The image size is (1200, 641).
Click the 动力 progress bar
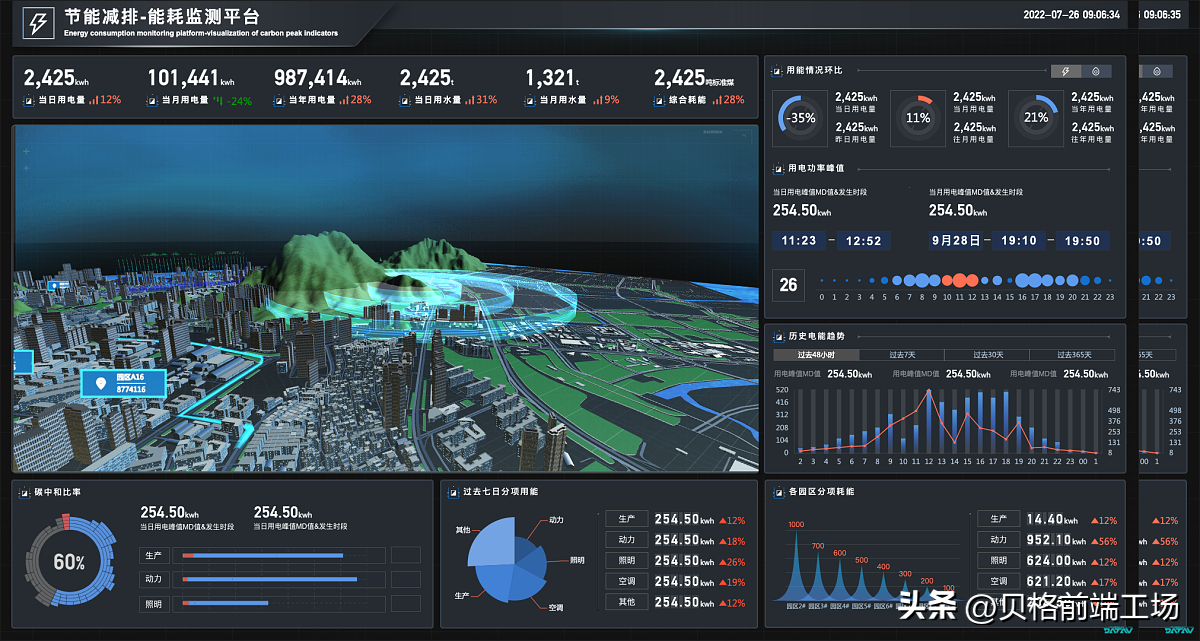[x=270, y=579]
